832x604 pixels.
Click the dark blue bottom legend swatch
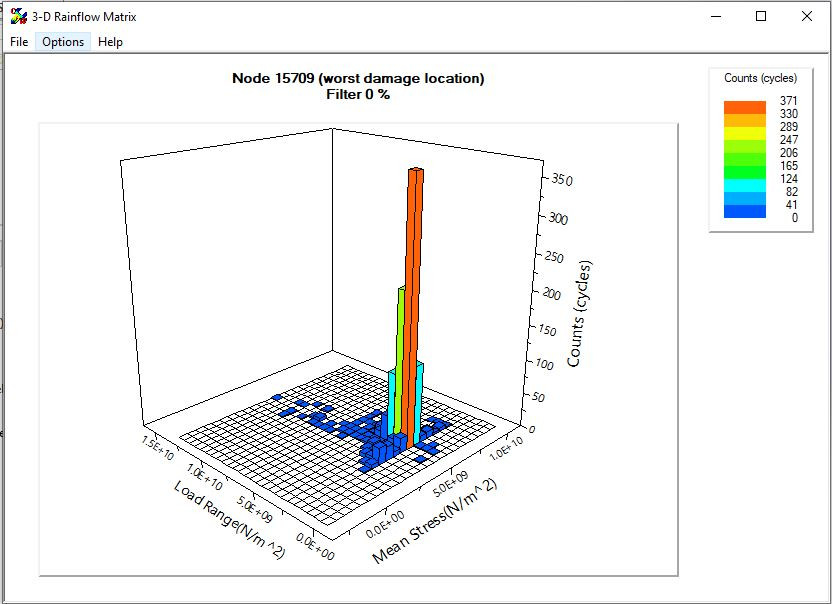[x=744, y=211]
